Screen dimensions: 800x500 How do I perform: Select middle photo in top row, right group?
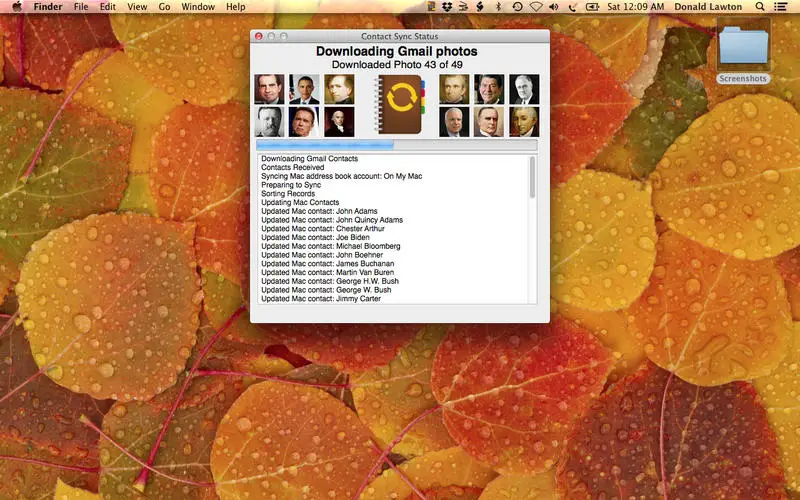point(489,89)
